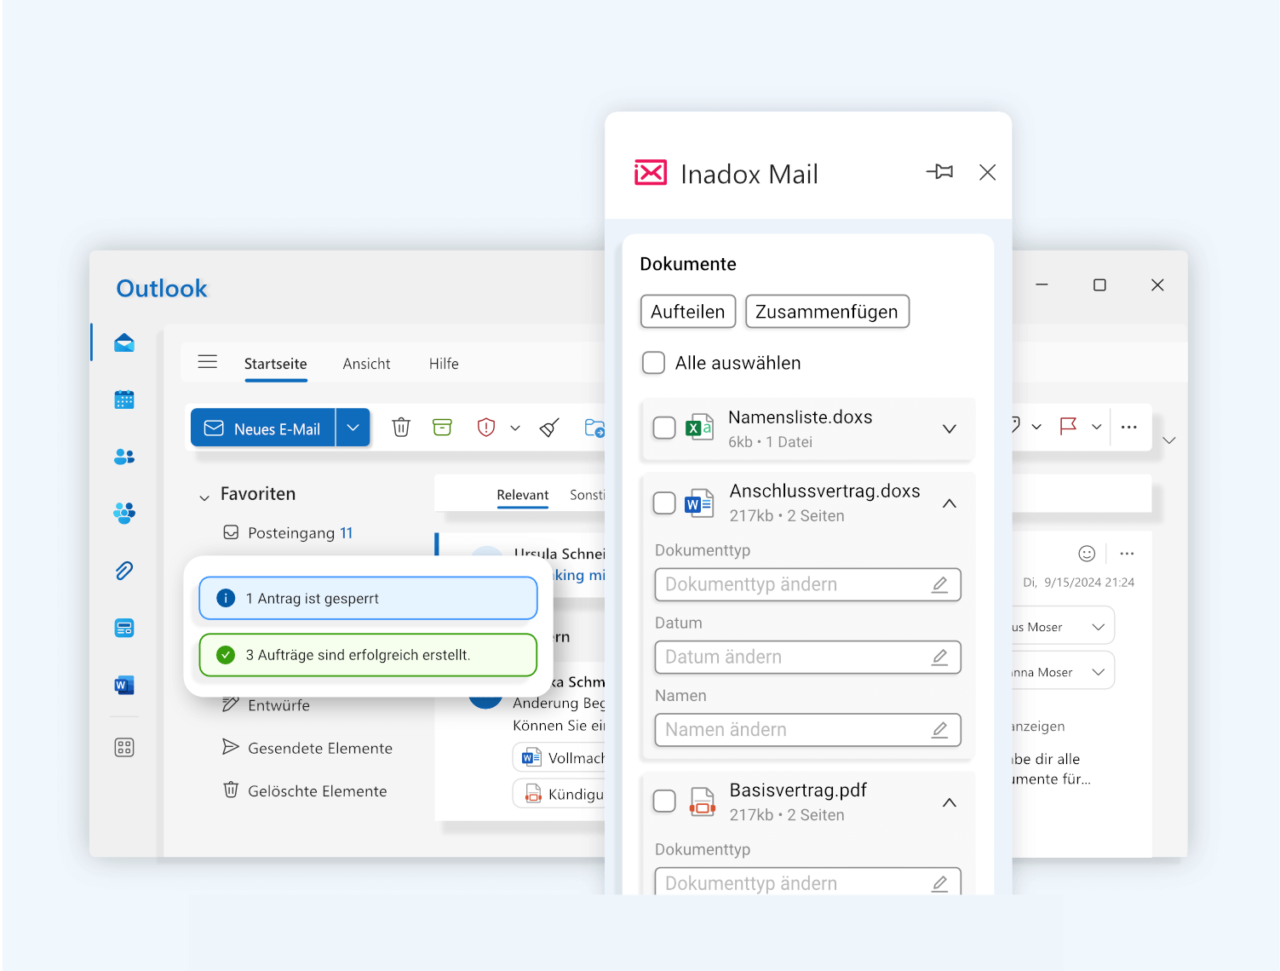Open the Neues E-Mail dropdown arrow
The height and width of the screenshot is (971, 1280).
point(353,428)
